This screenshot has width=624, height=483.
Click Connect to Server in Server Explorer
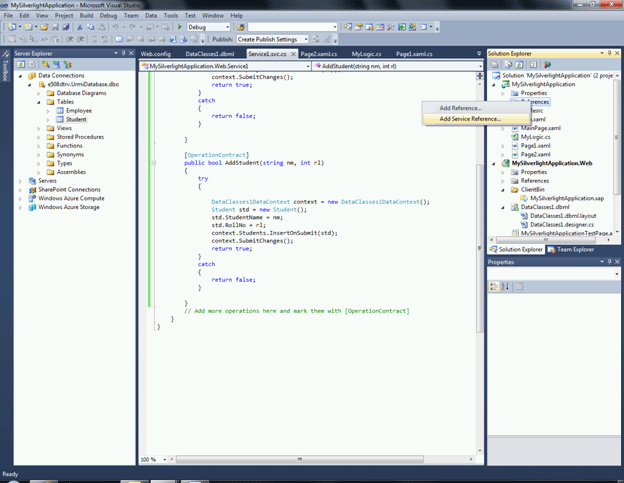pos(57,64)
